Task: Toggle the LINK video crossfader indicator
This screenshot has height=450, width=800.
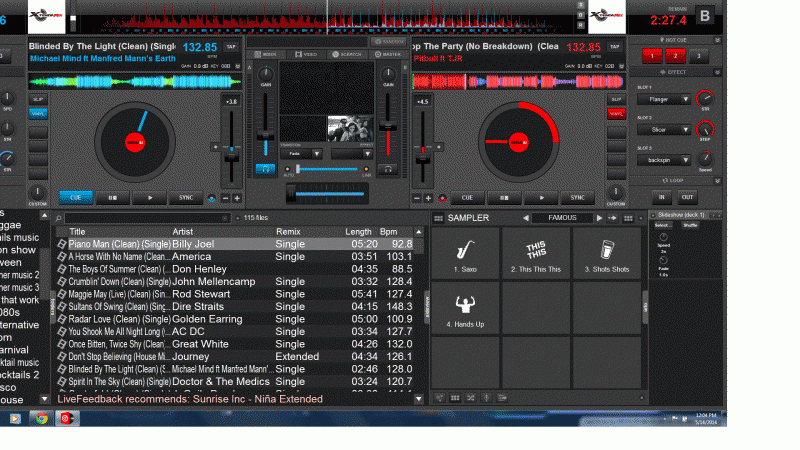Action: pos(366,169)
